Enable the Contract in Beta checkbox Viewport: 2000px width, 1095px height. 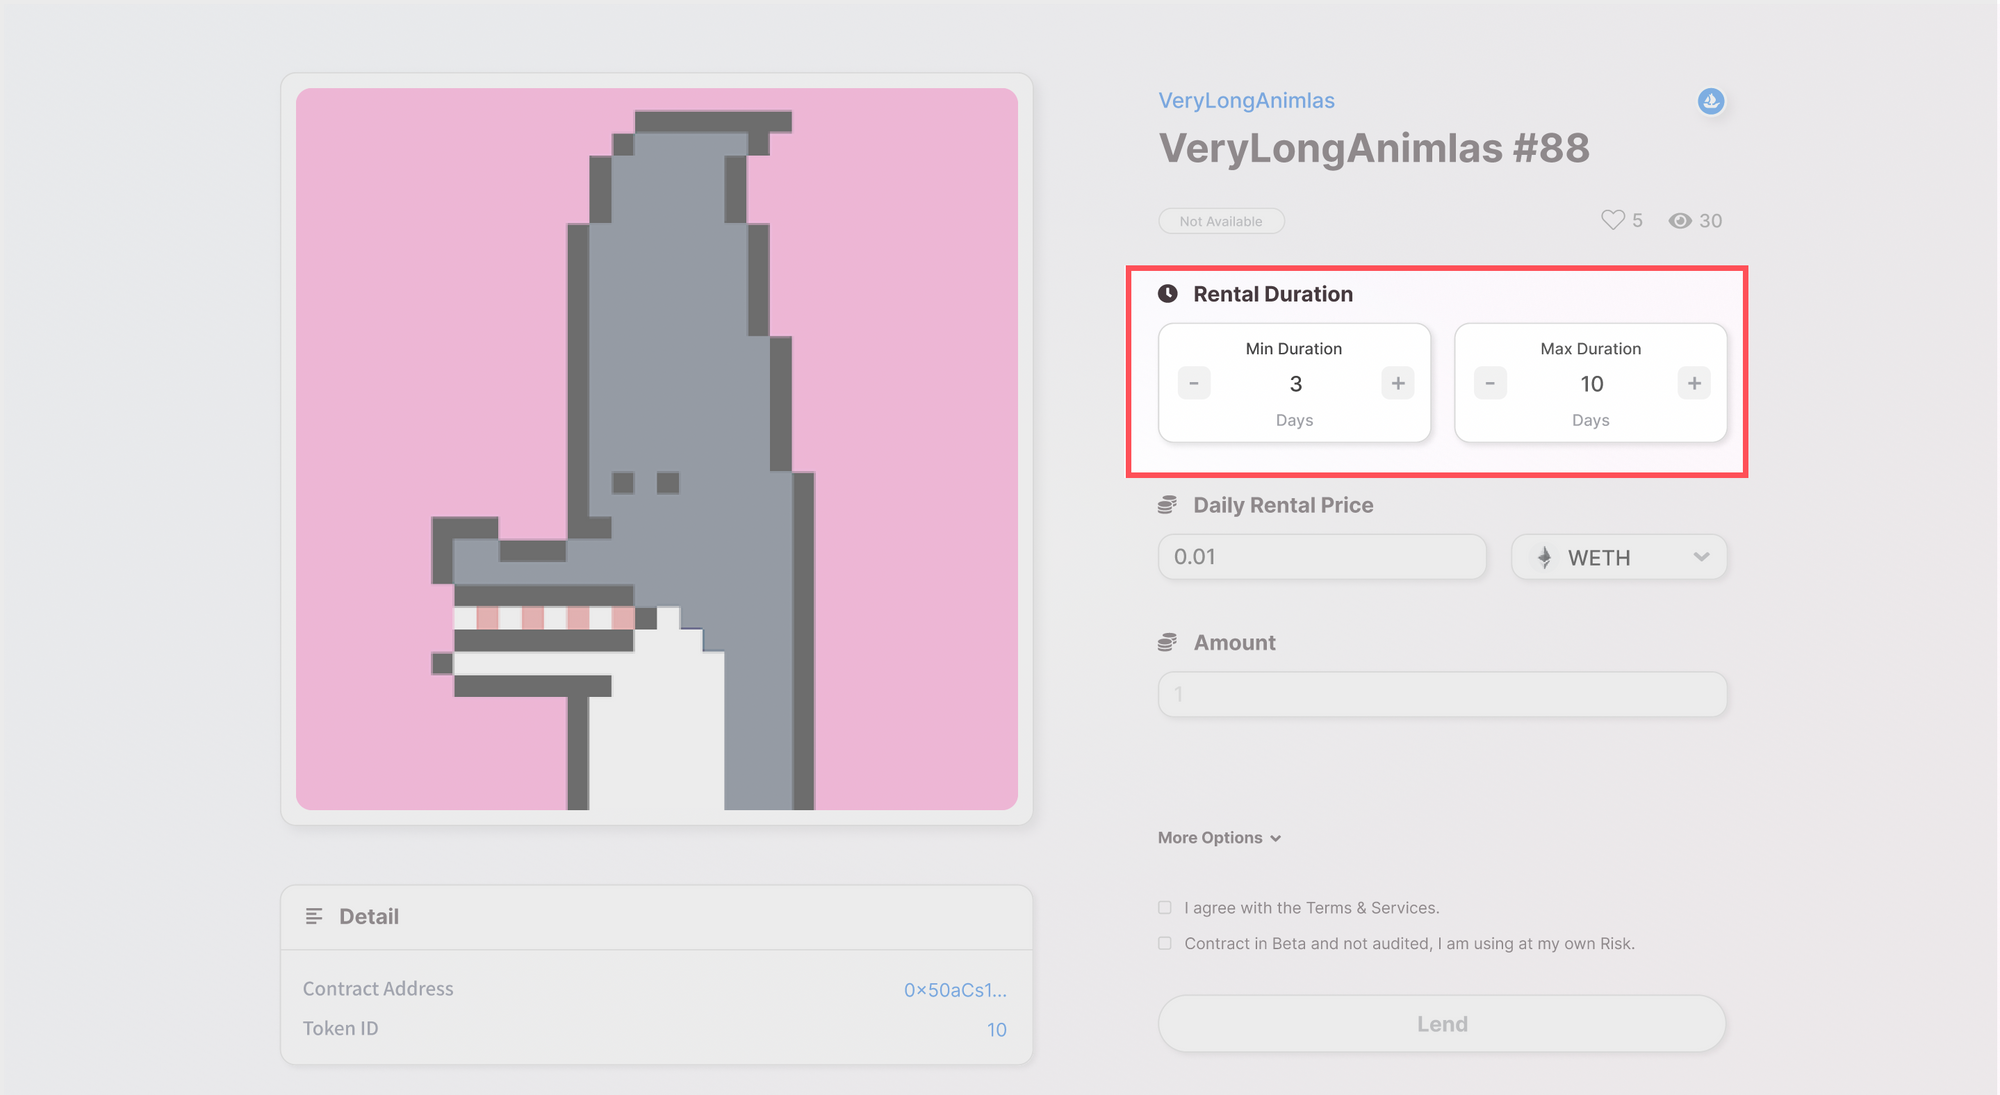[1163, 945]
